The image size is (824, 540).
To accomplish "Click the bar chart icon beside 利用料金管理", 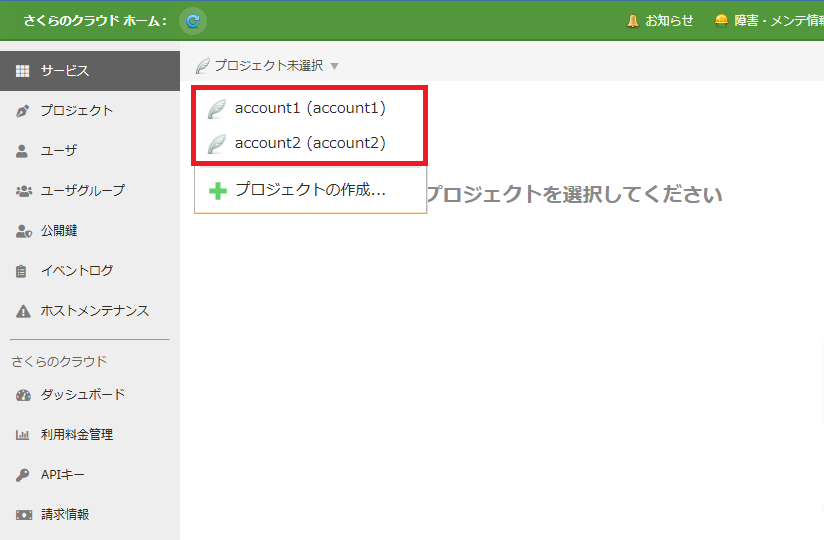I will (22, 435).
